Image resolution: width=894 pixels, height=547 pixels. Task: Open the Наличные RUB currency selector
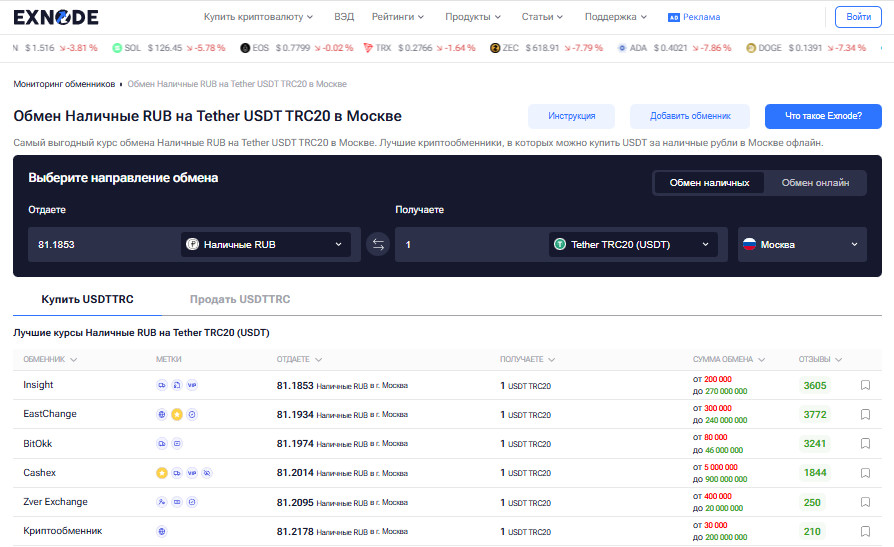(x=266, y=245)
